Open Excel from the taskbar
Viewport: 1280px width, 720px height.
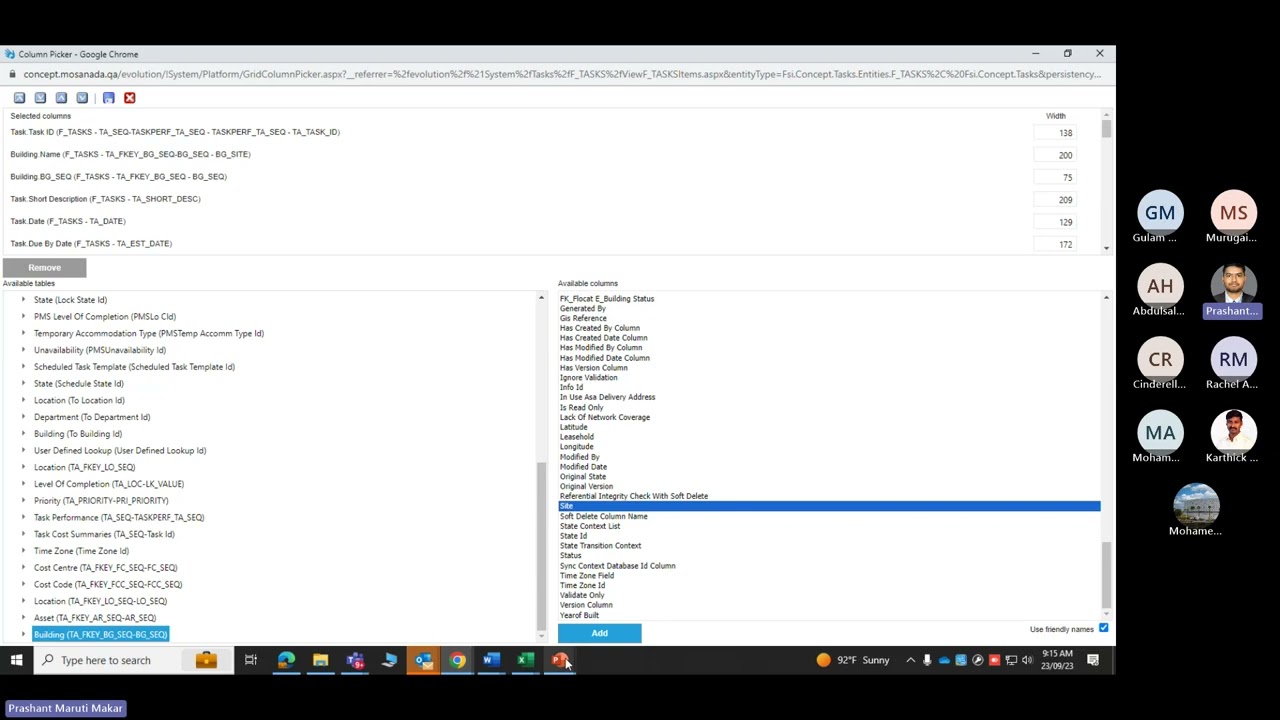click(x=525, y=660)
